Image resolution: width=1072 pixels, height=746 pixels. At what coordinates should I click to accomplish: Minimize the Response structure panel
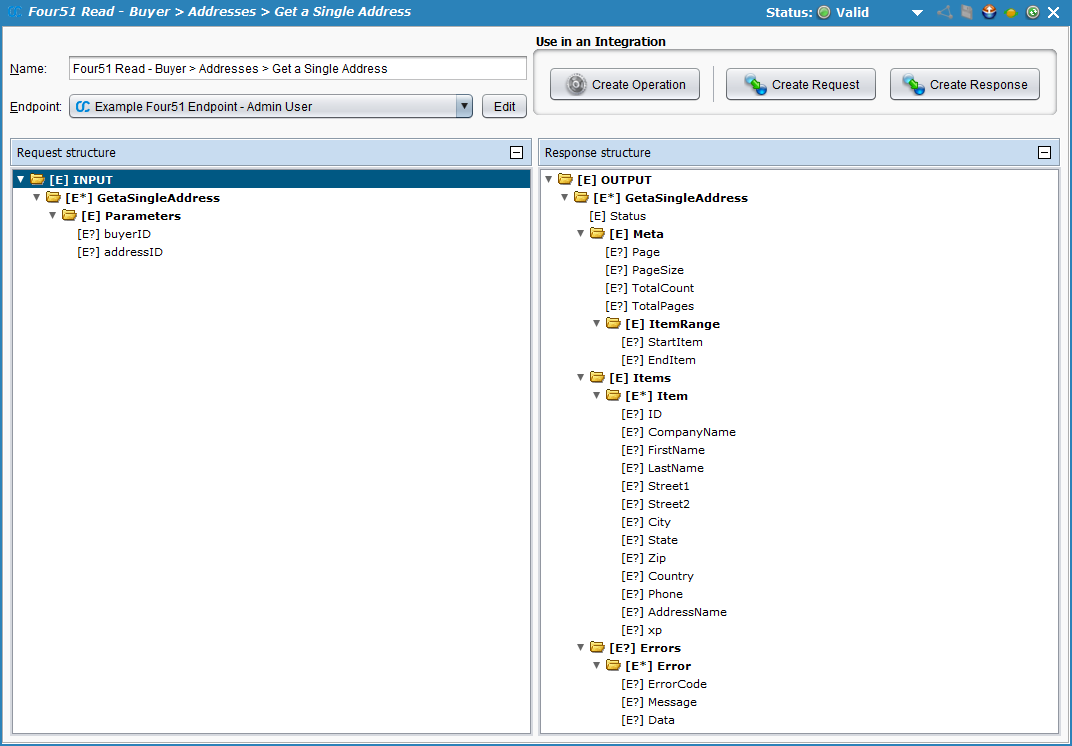click(1044, 153)
